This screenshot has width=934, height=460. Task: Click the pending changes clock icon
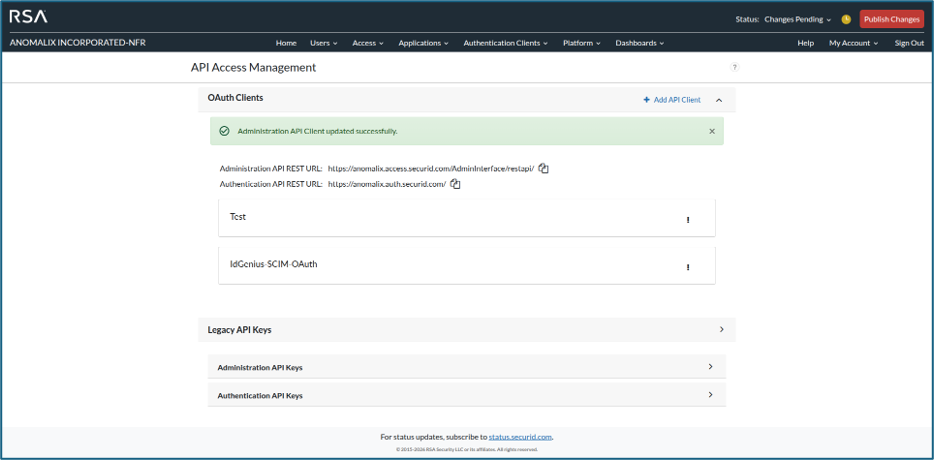846,20
